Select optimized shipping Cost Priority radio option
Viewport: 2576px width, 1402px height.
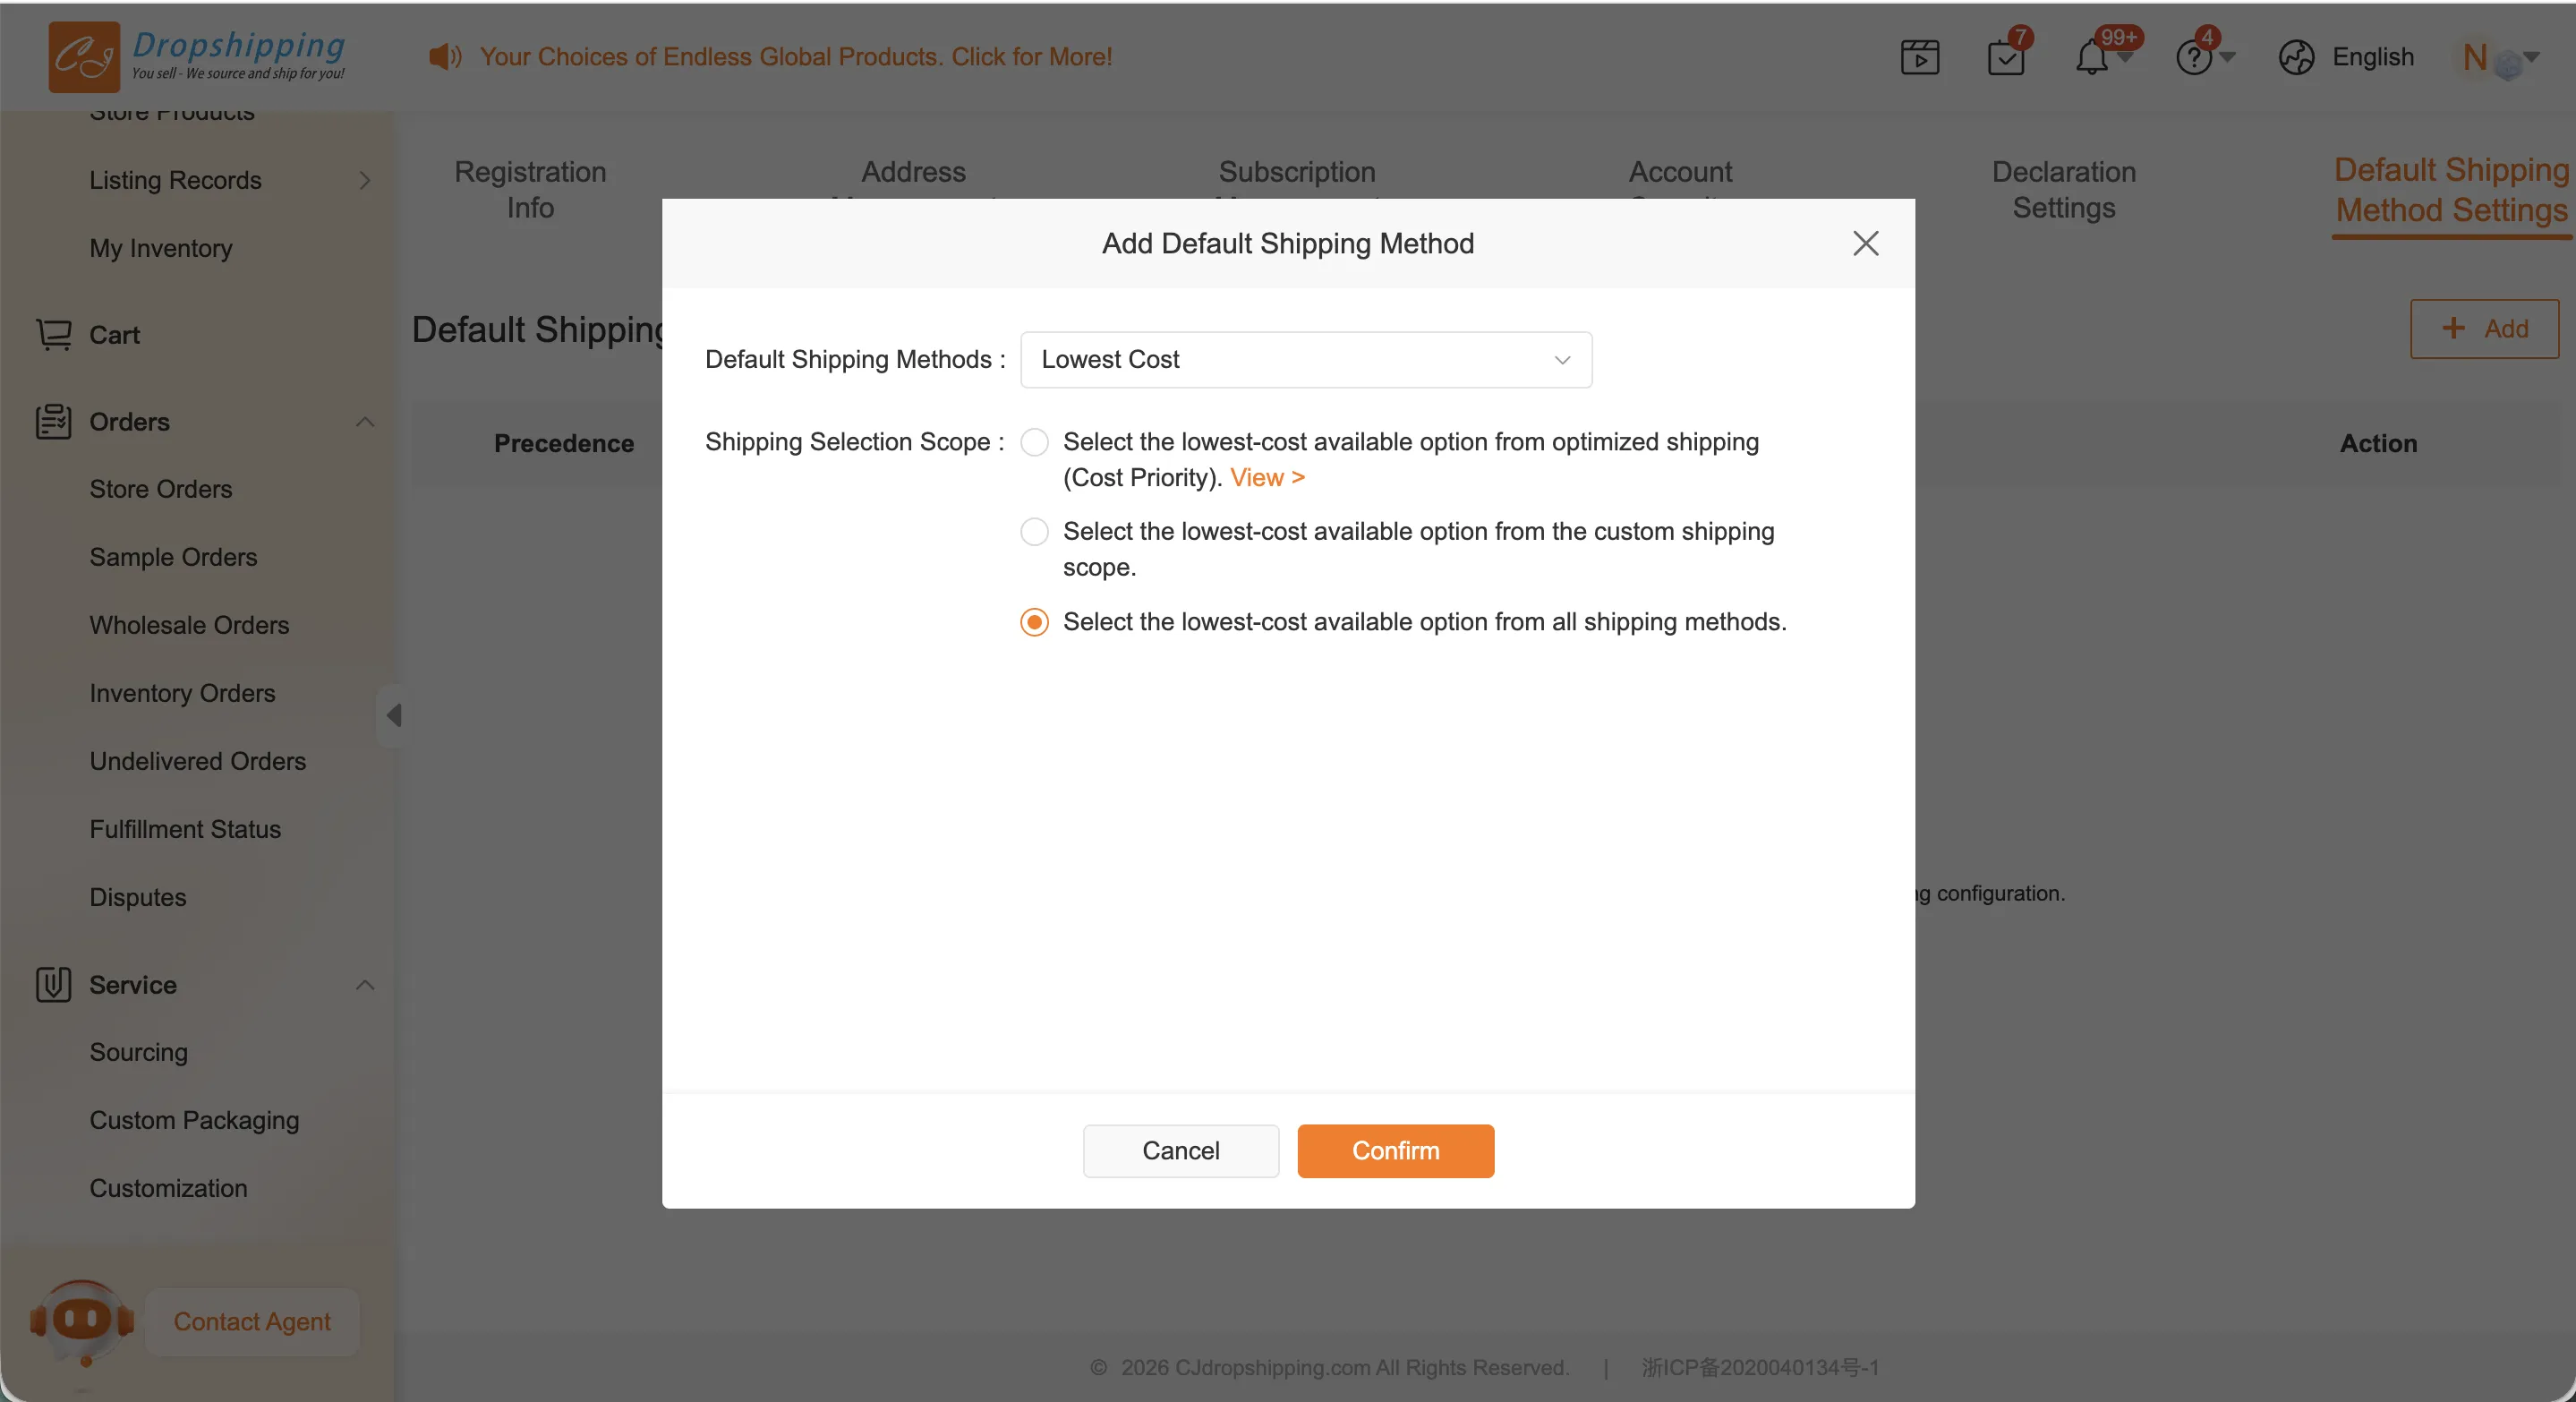pyautogui.click(x=1034, y=442)
